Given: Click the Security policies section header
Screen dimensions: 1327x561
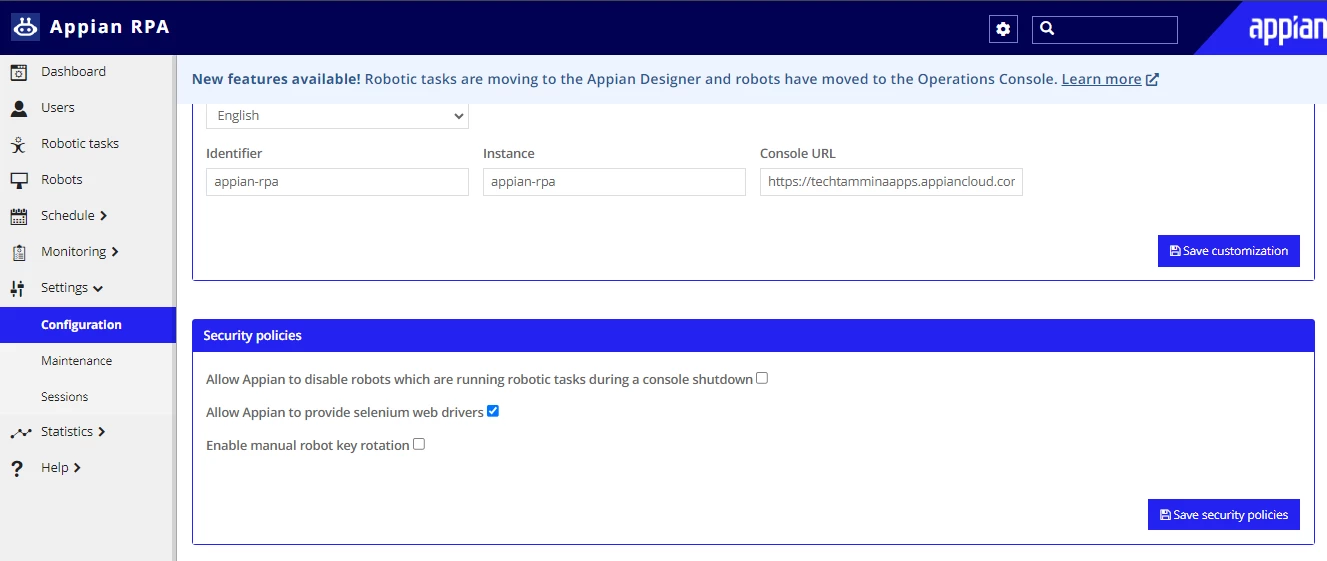Looking at the screenshot, I should (753, 336).
